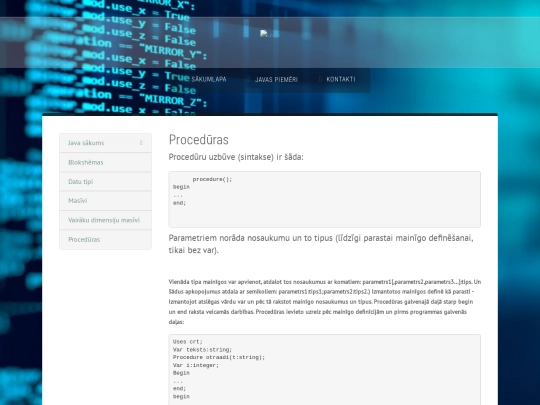The image size is (540, 405).
Task: Click the 'Uses crt;' code line
Action: click(x=188, y=342)
